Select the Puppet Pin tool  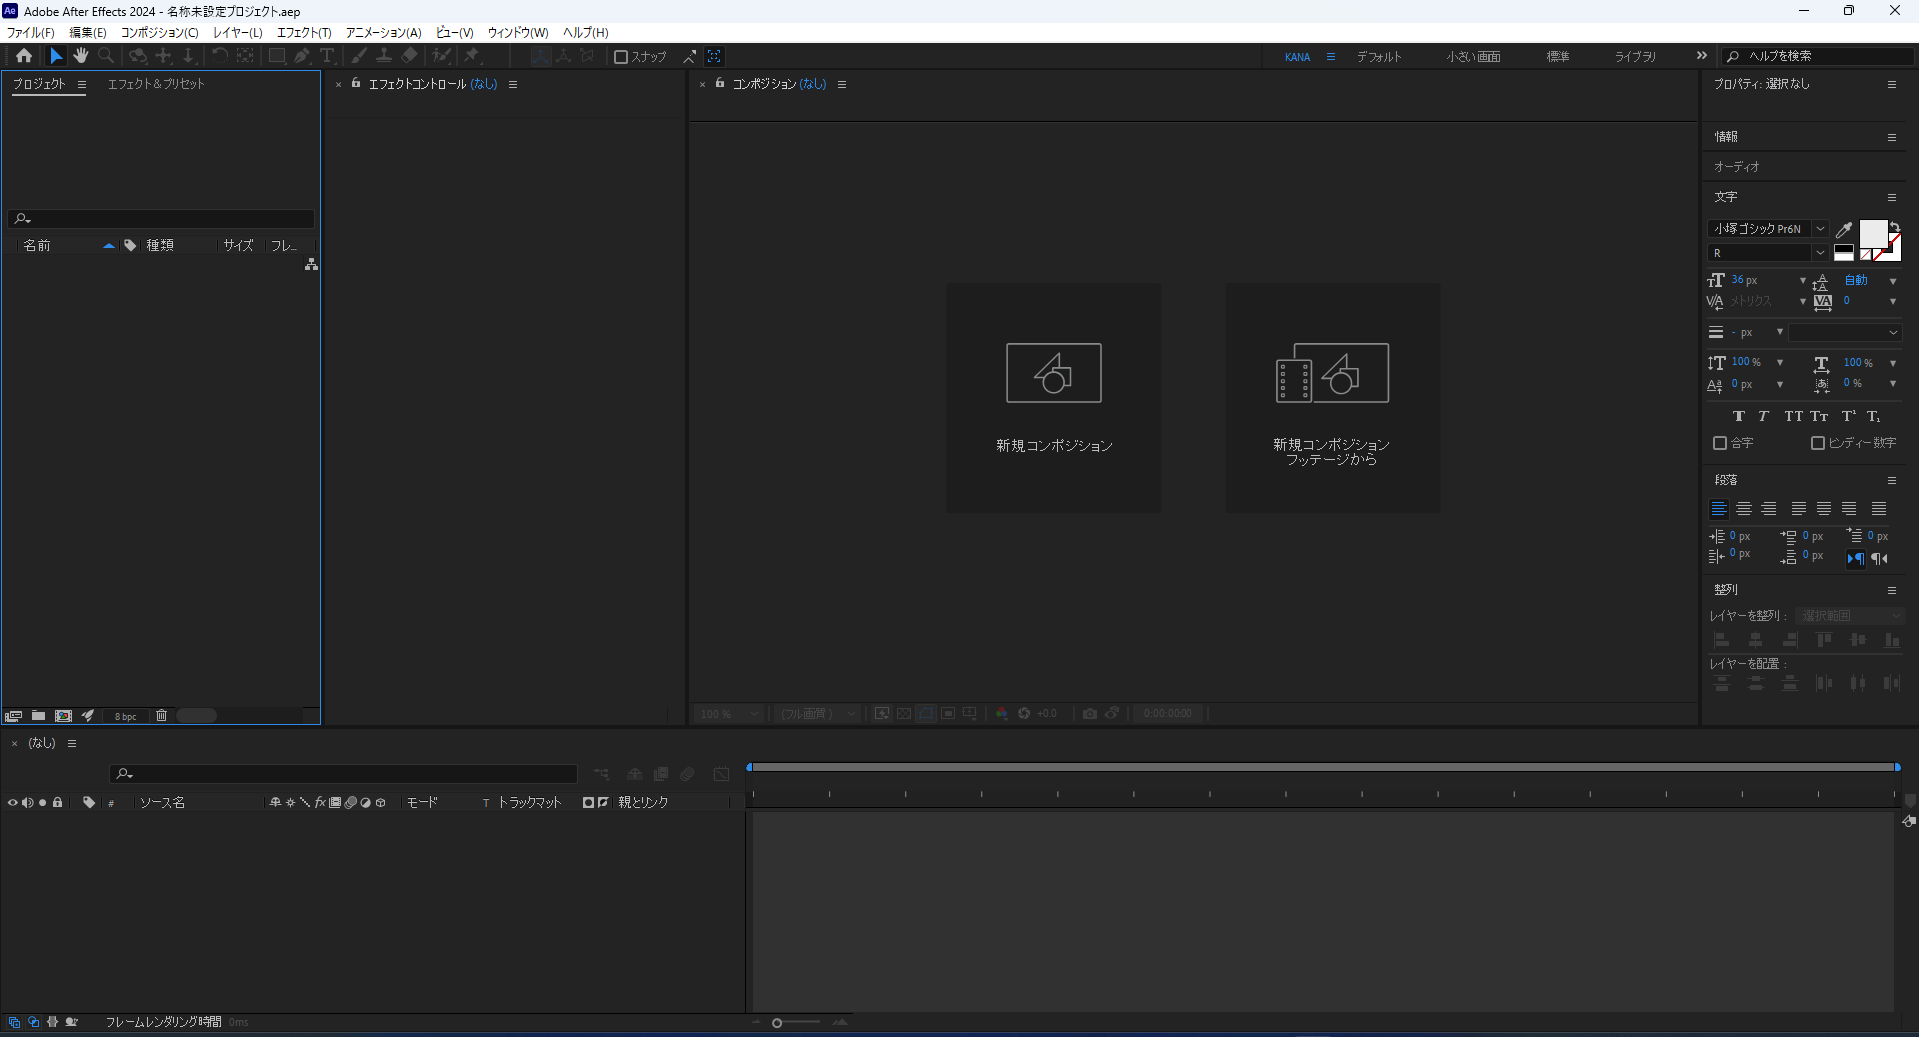(472, 56)
